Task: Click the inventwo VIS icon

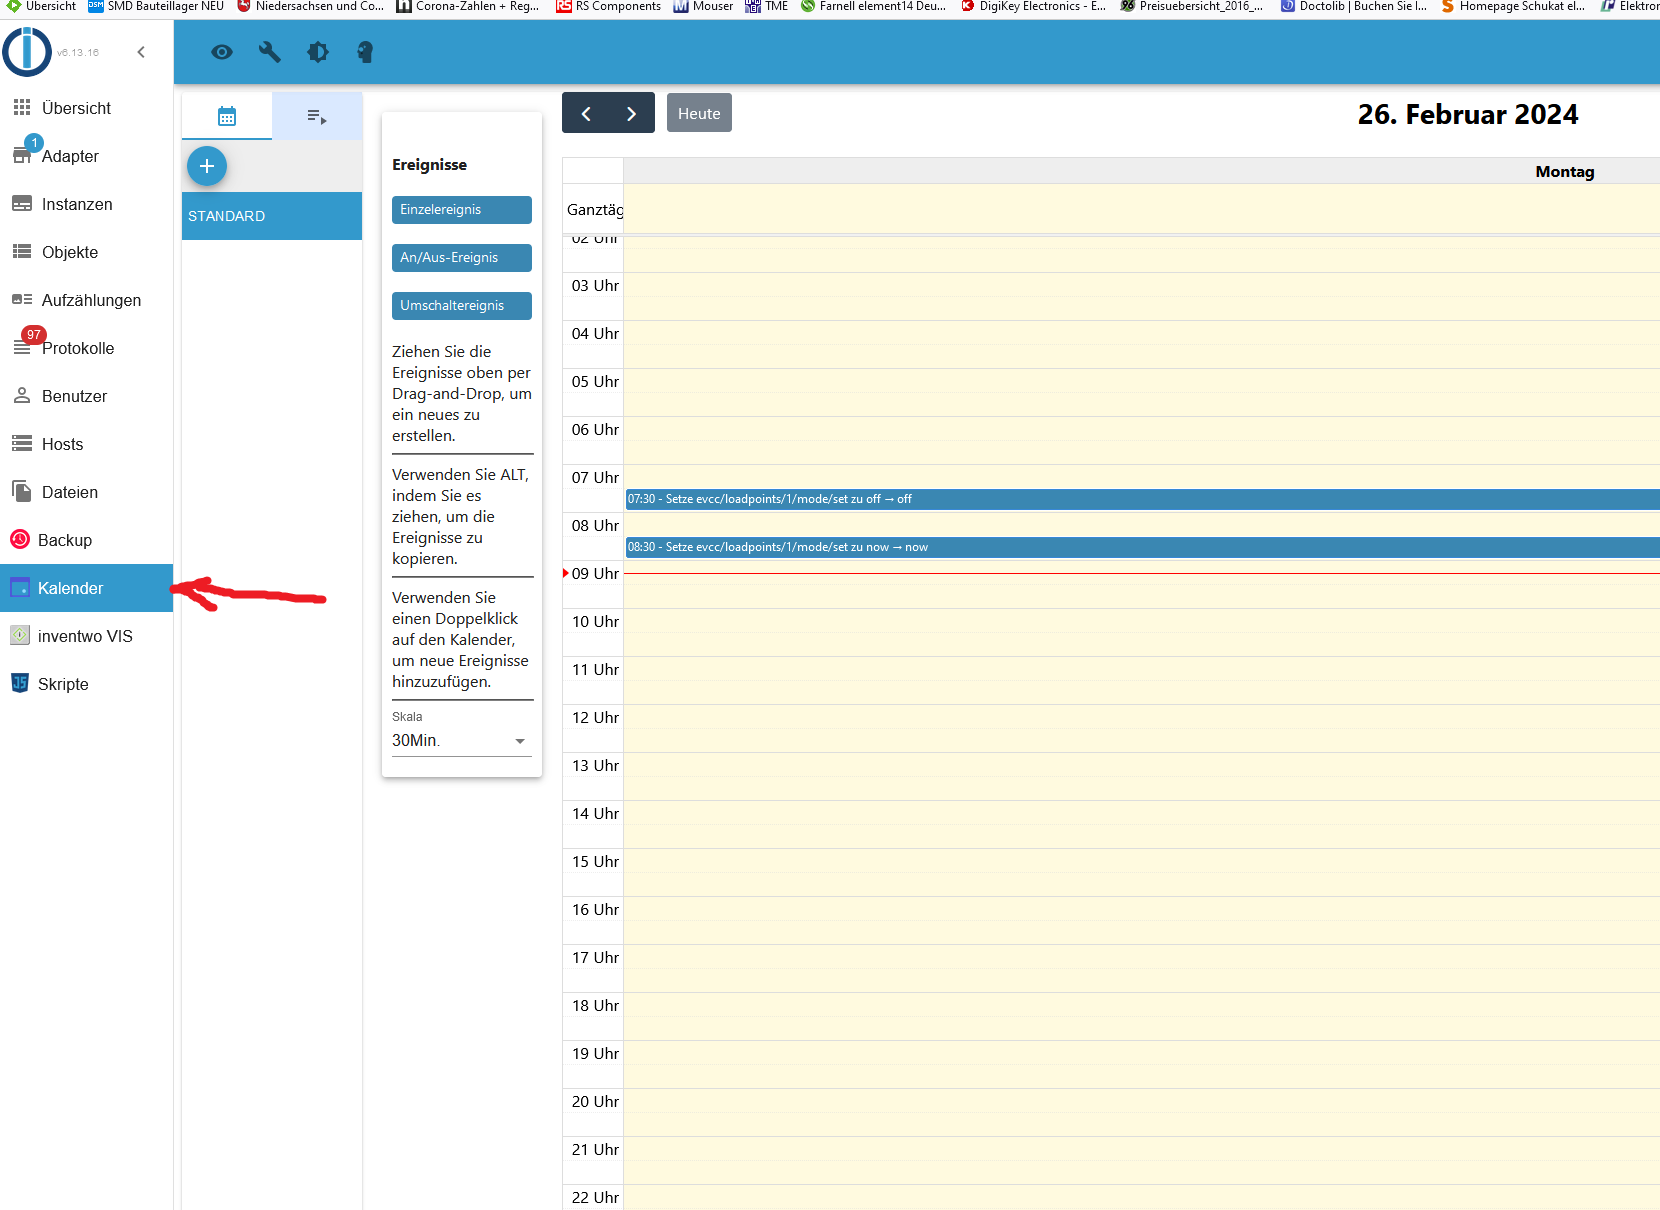Action: click(20, 635)
